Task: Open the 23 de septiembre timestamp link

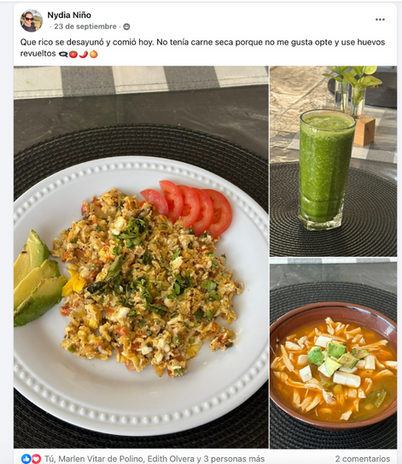Action: coord(85,27)
